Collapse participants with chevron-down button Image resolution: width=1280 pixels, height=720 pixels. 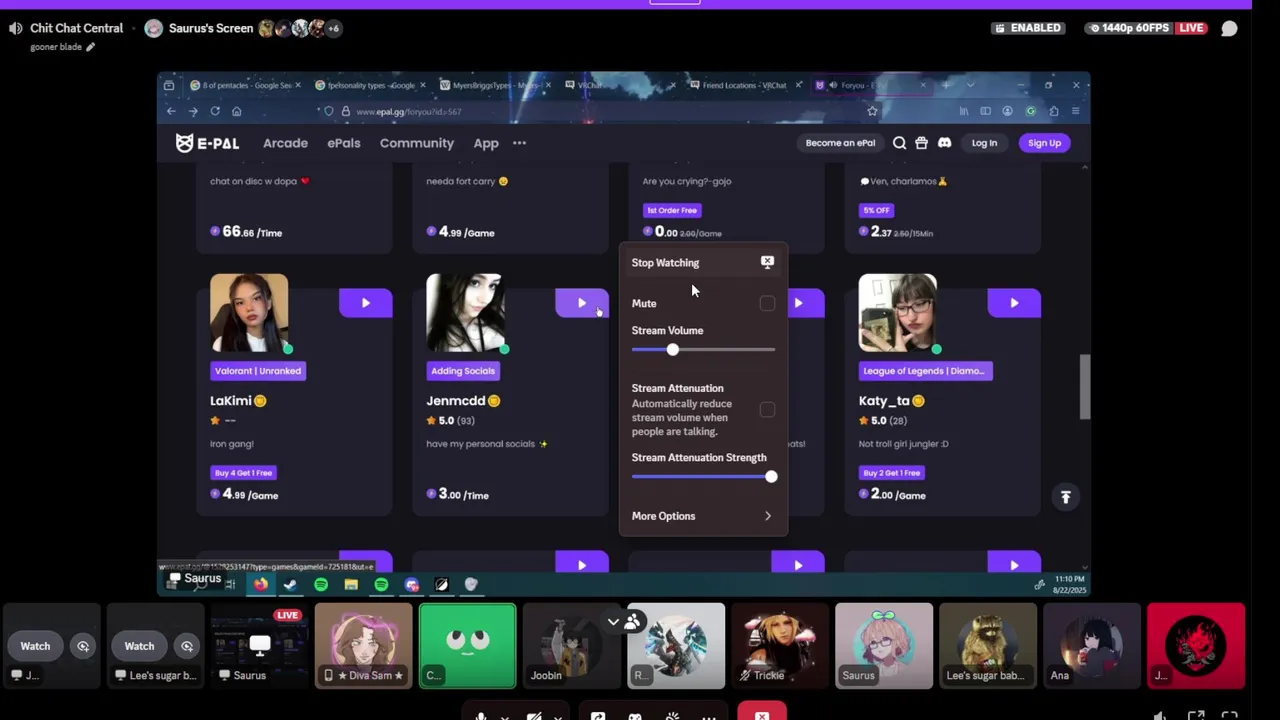613,622
